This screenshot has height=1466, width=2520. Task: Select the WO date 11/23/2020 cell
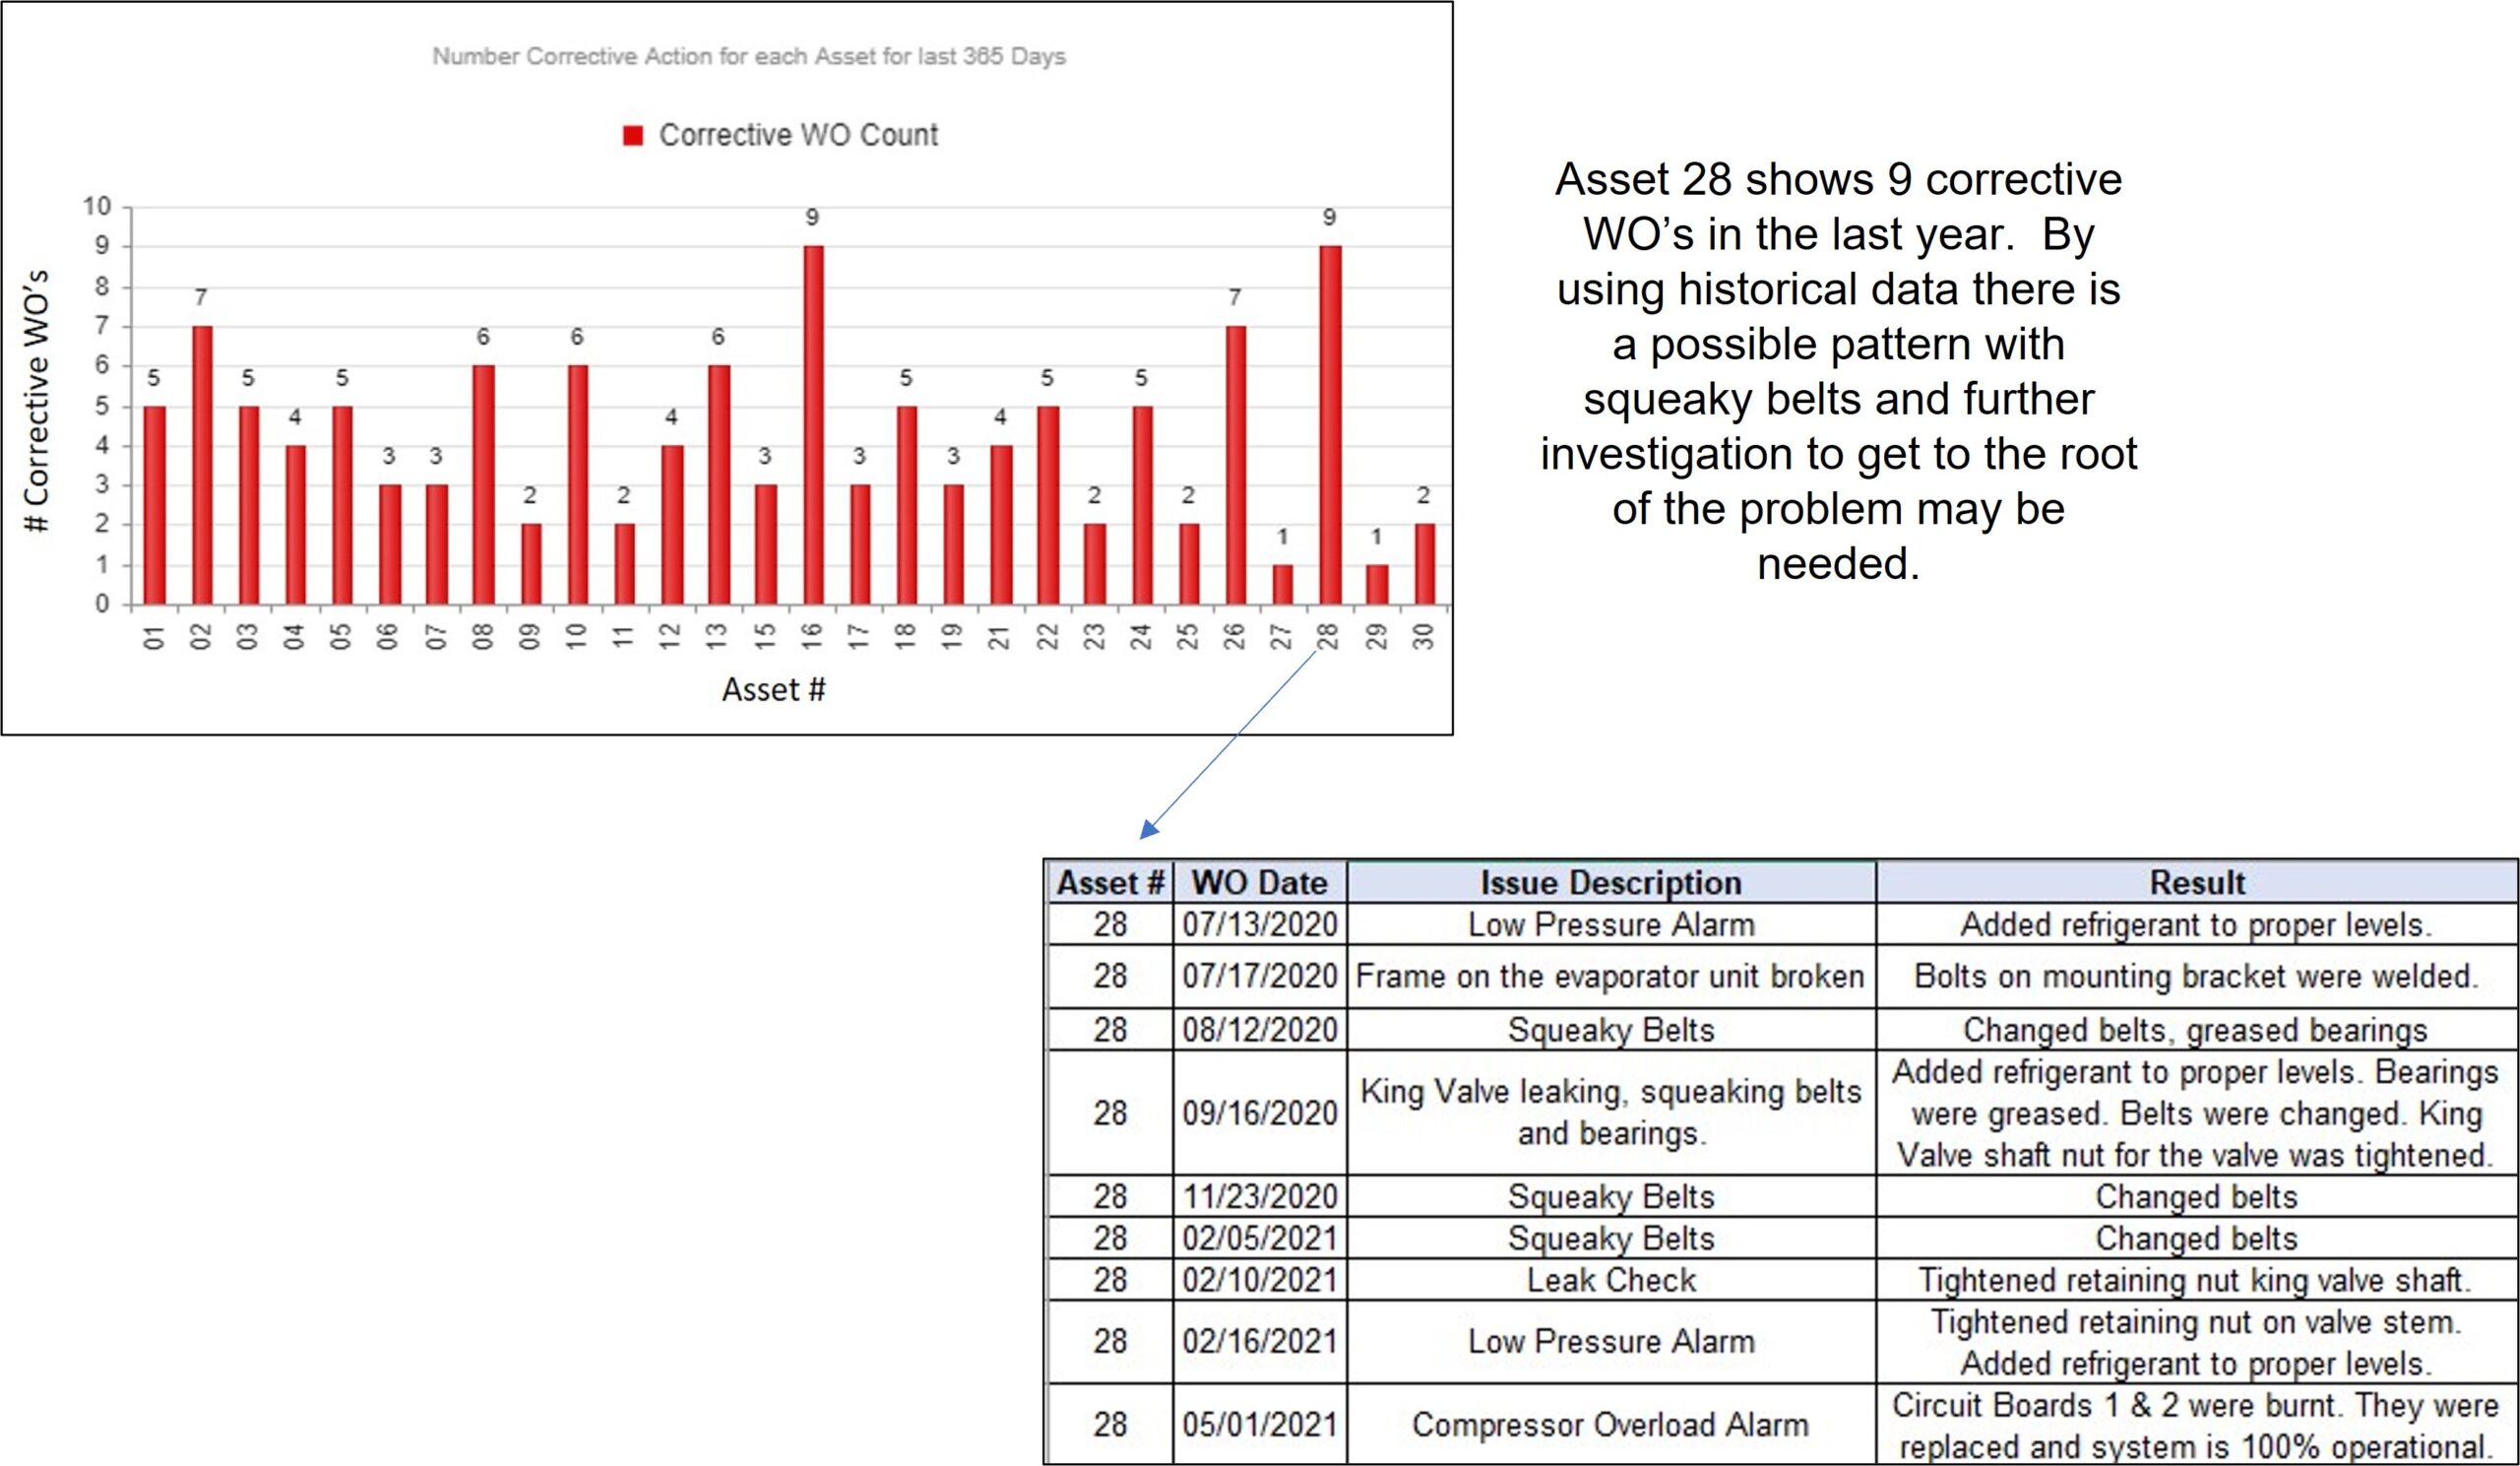(1260, 1197)
